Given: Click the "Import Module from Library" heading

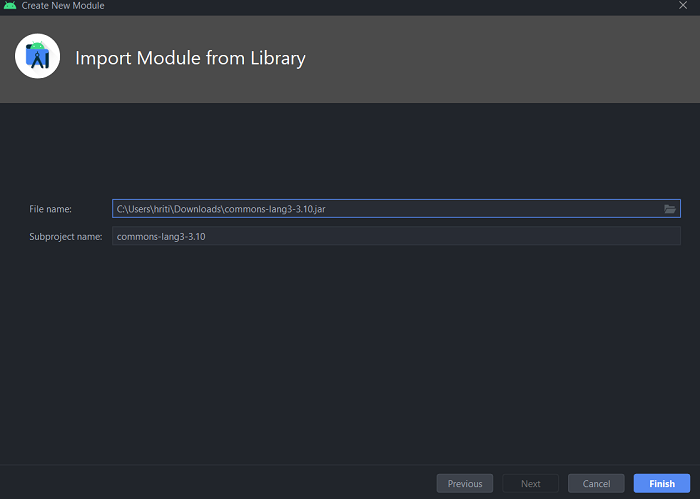Looking at the screenshot, I should pos(190,58).
